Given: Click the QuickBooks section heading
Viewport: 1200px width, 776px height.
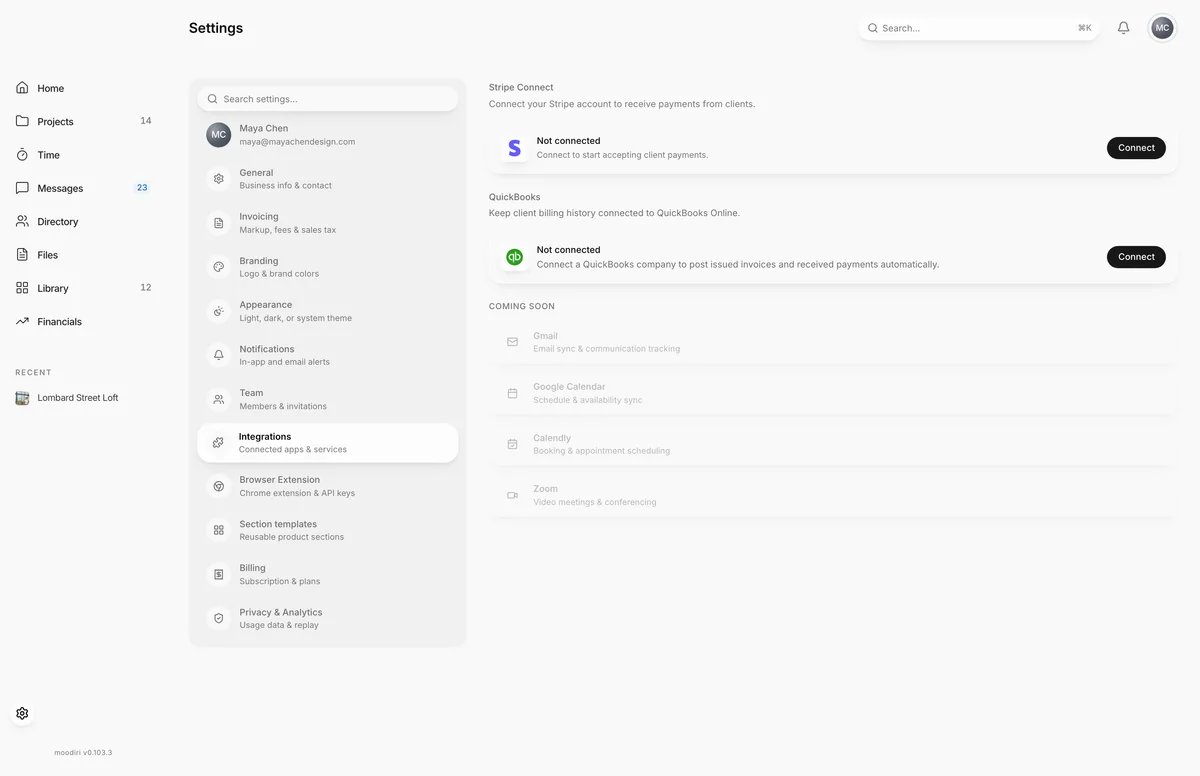Looking at the screenshot, I should pyautogui.click(x=515, y=197).
